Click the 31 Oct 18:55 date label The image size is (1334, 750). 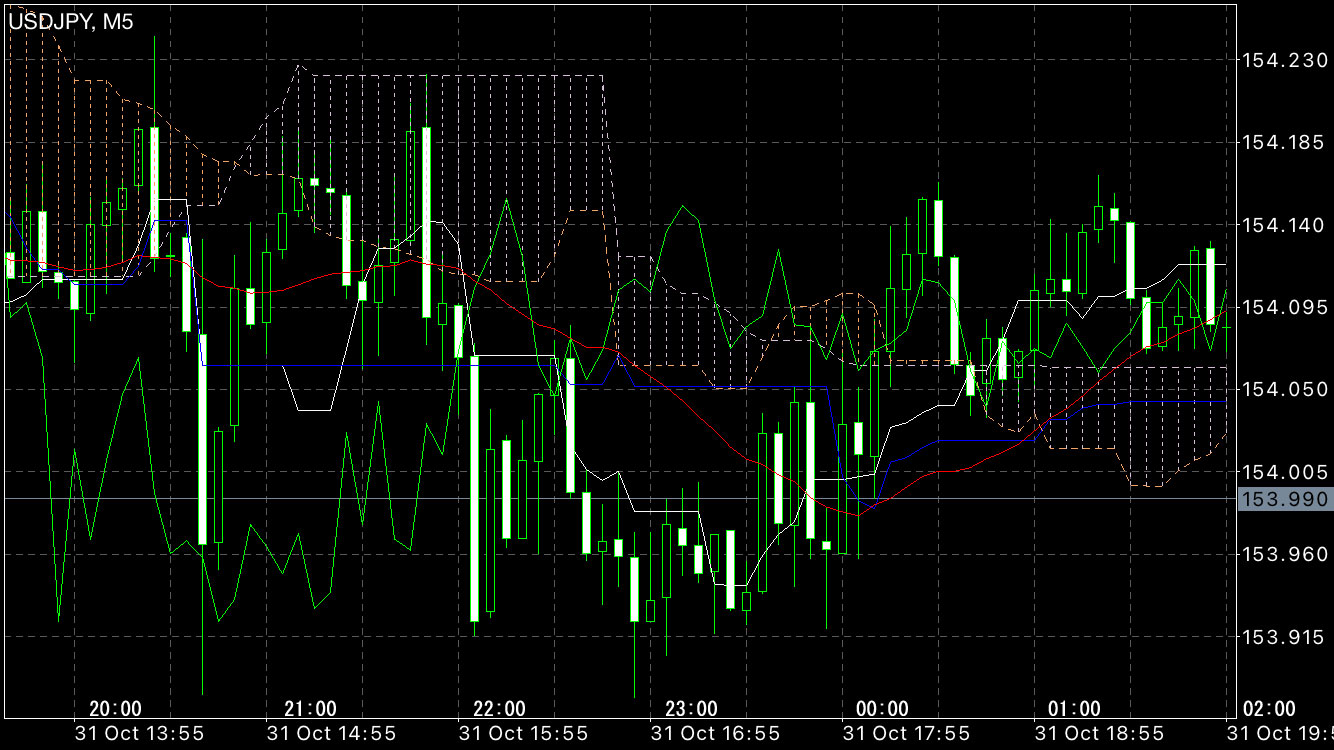click(x=1098, y=734)
